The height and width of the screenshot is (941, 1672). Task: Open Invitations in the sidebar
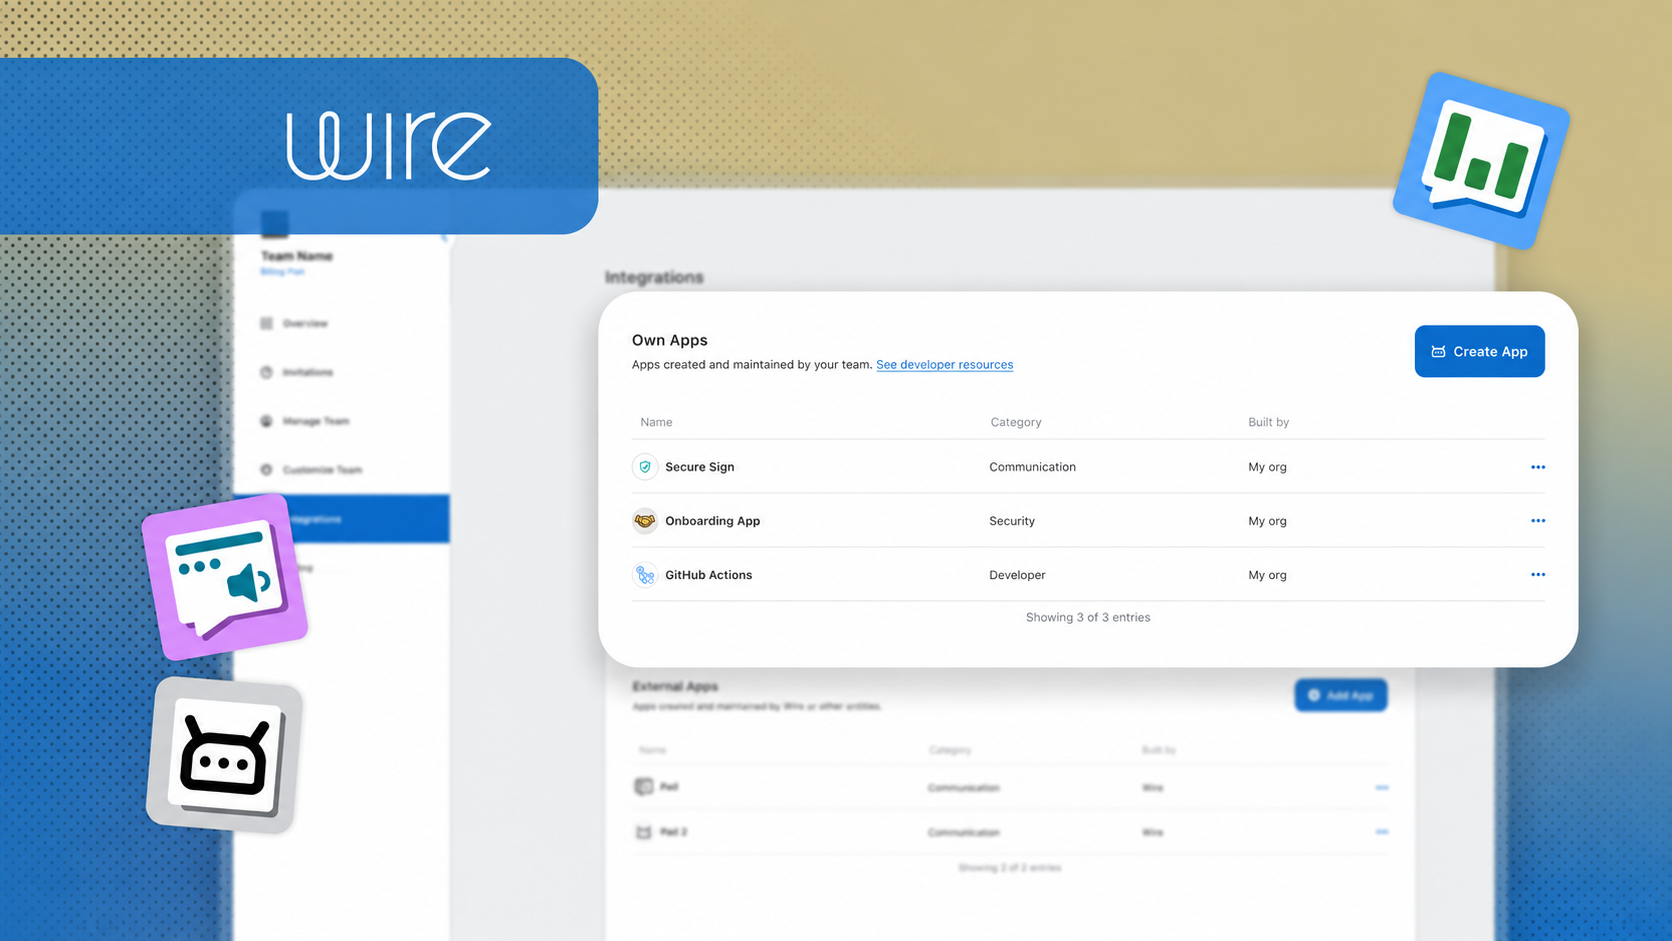coord(307,372)
